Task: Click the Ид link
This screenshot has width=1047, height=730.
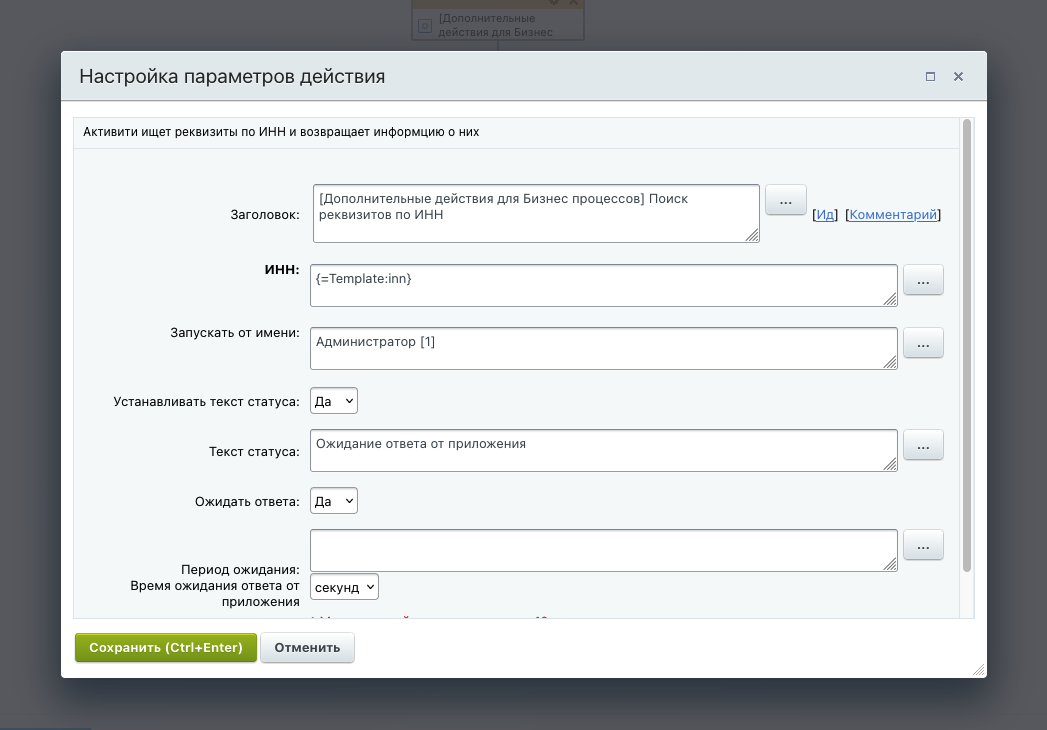Action: [x=825, y=214]
